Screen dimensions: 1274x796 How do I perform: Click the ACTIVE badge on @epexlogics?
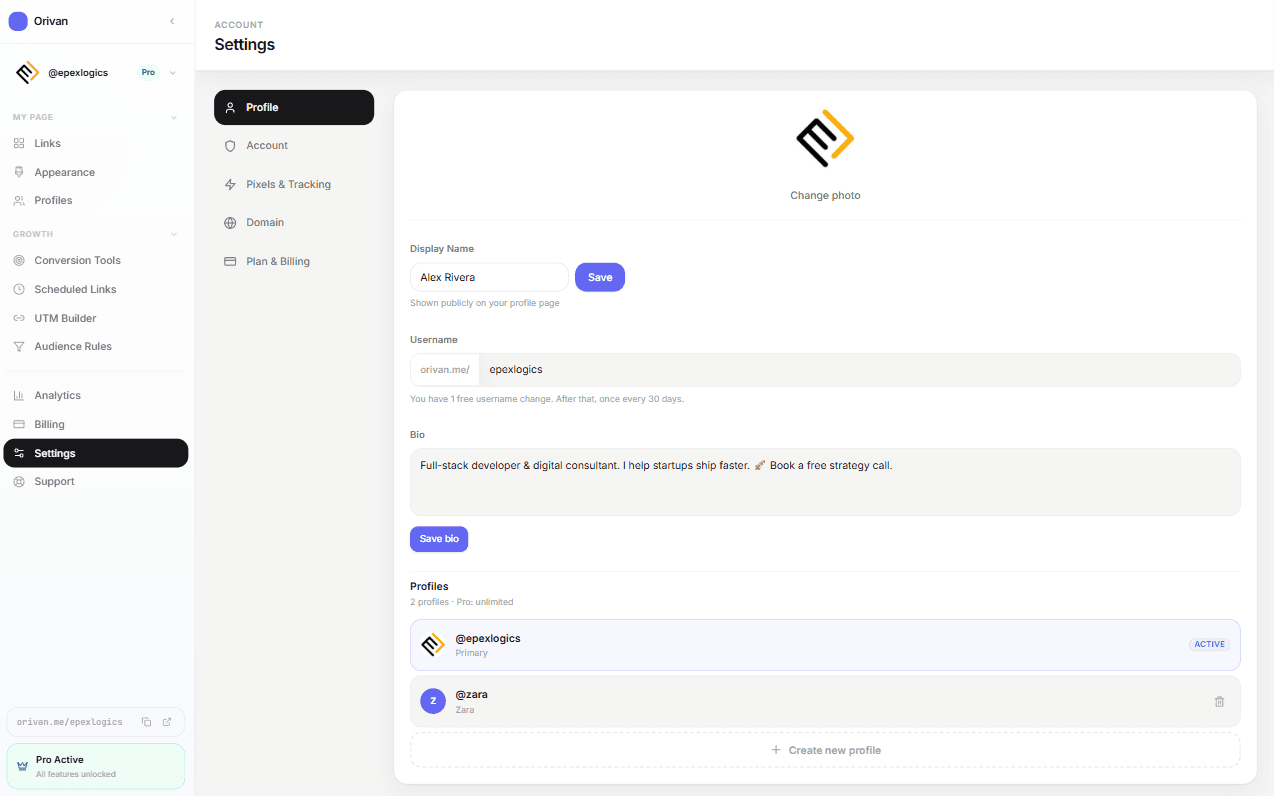(x=1209, y=644)
